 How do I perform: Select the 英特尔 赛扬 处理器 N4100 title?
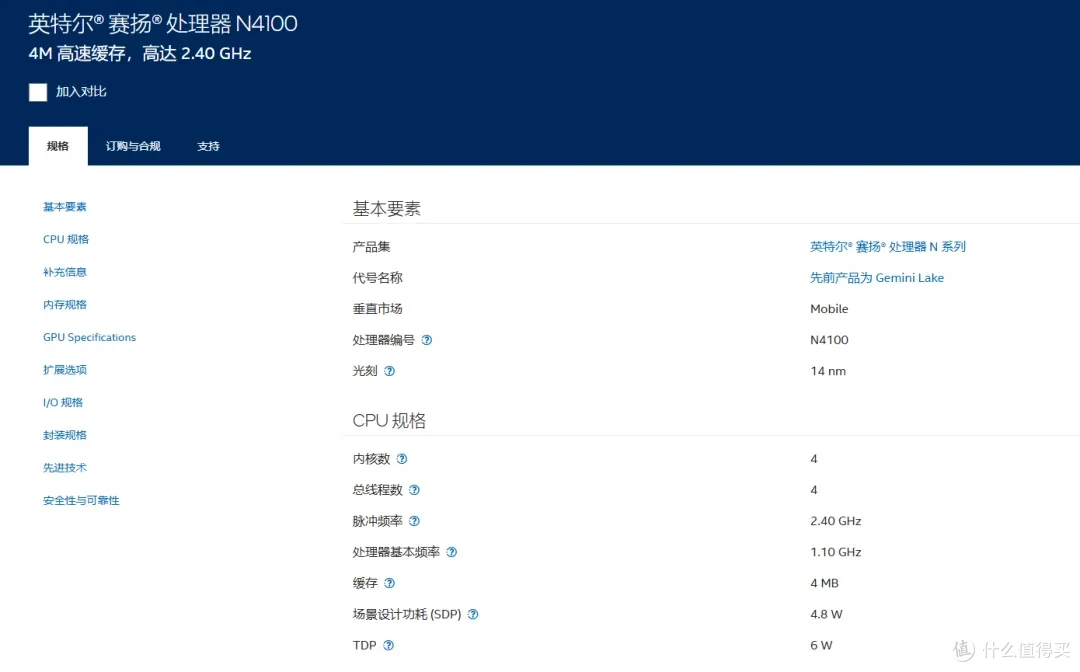163,23
